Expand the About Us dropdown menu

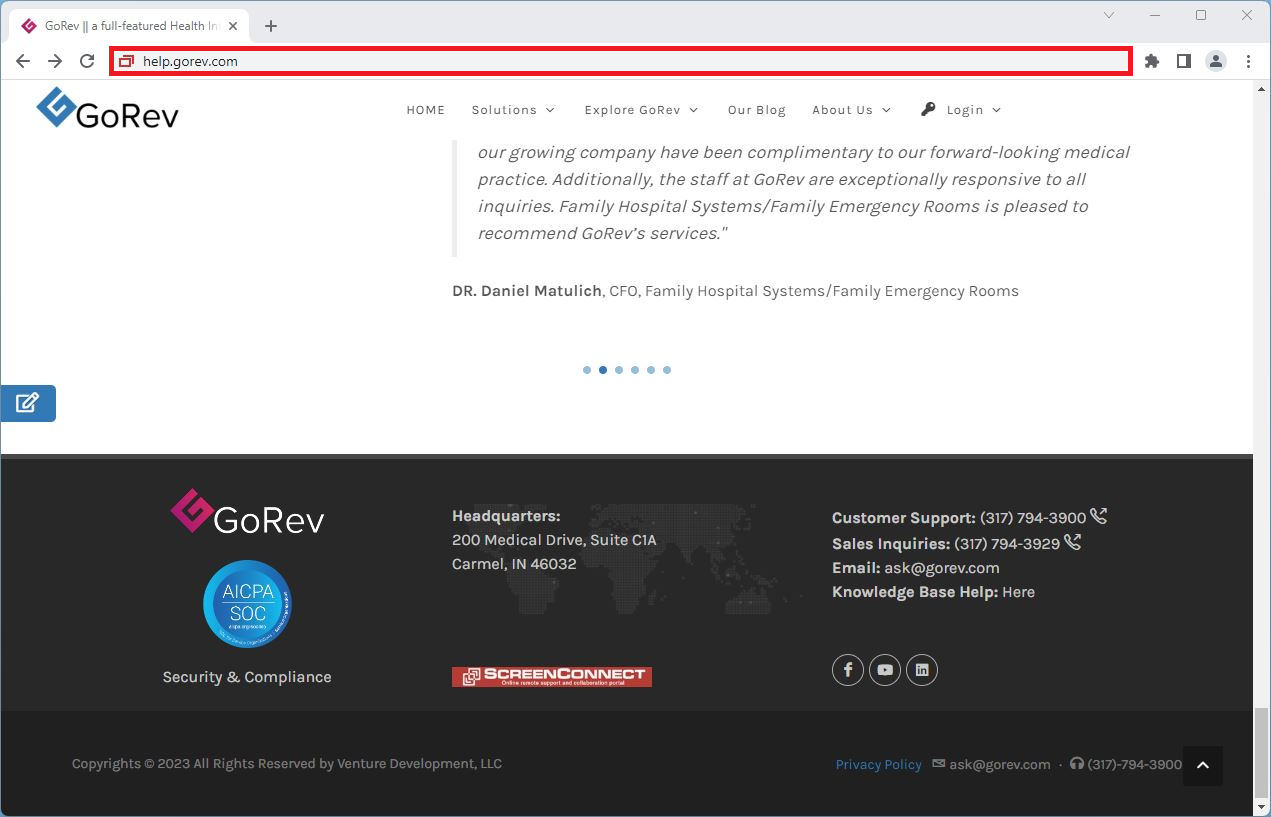[x=851, y=110]
